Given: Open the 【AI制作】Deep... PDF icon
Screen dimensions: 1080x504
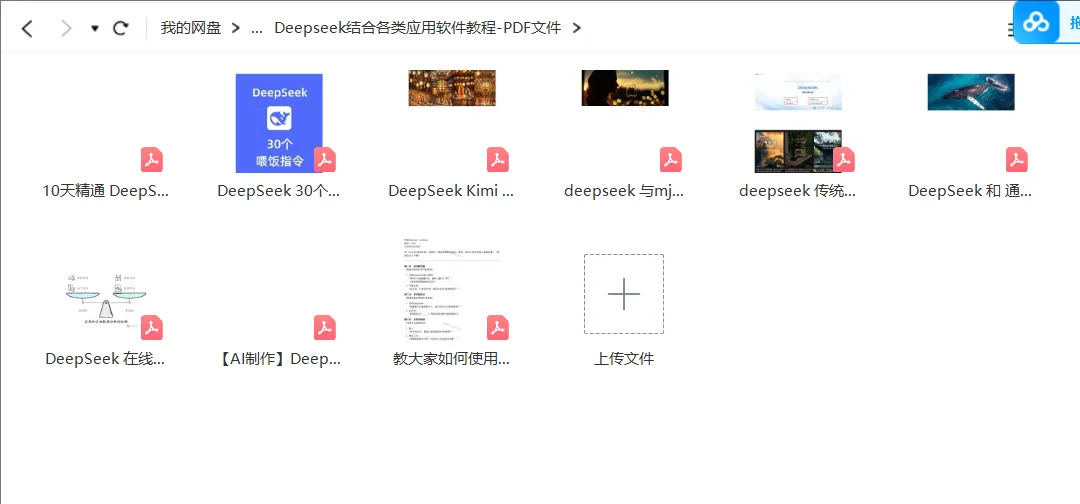Looking at the screenshot, I should (x=325, y=328).
